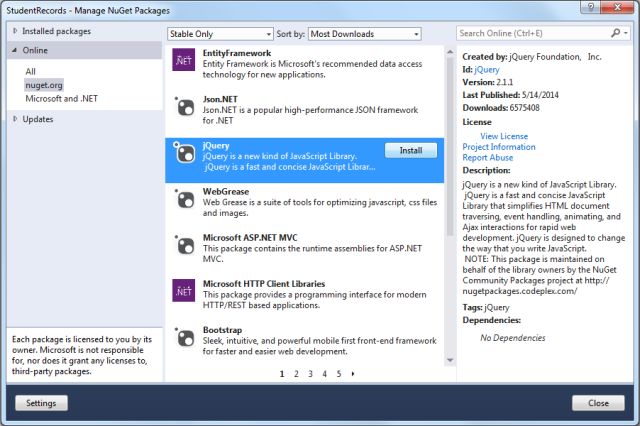Image resolution: width=640 pixels, height=426 pixels.
Task: Go to results page 5
Action: click(339, 374)
